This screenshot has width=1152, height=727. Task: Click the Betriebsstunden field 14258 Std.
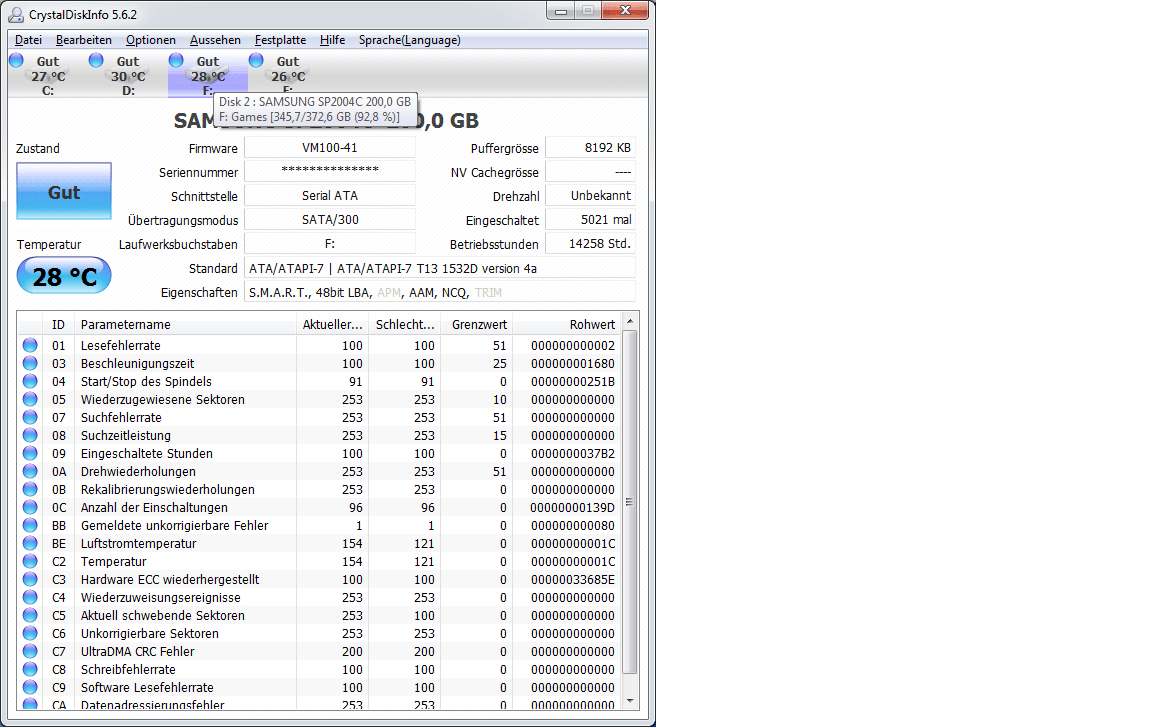click(591, 244)
